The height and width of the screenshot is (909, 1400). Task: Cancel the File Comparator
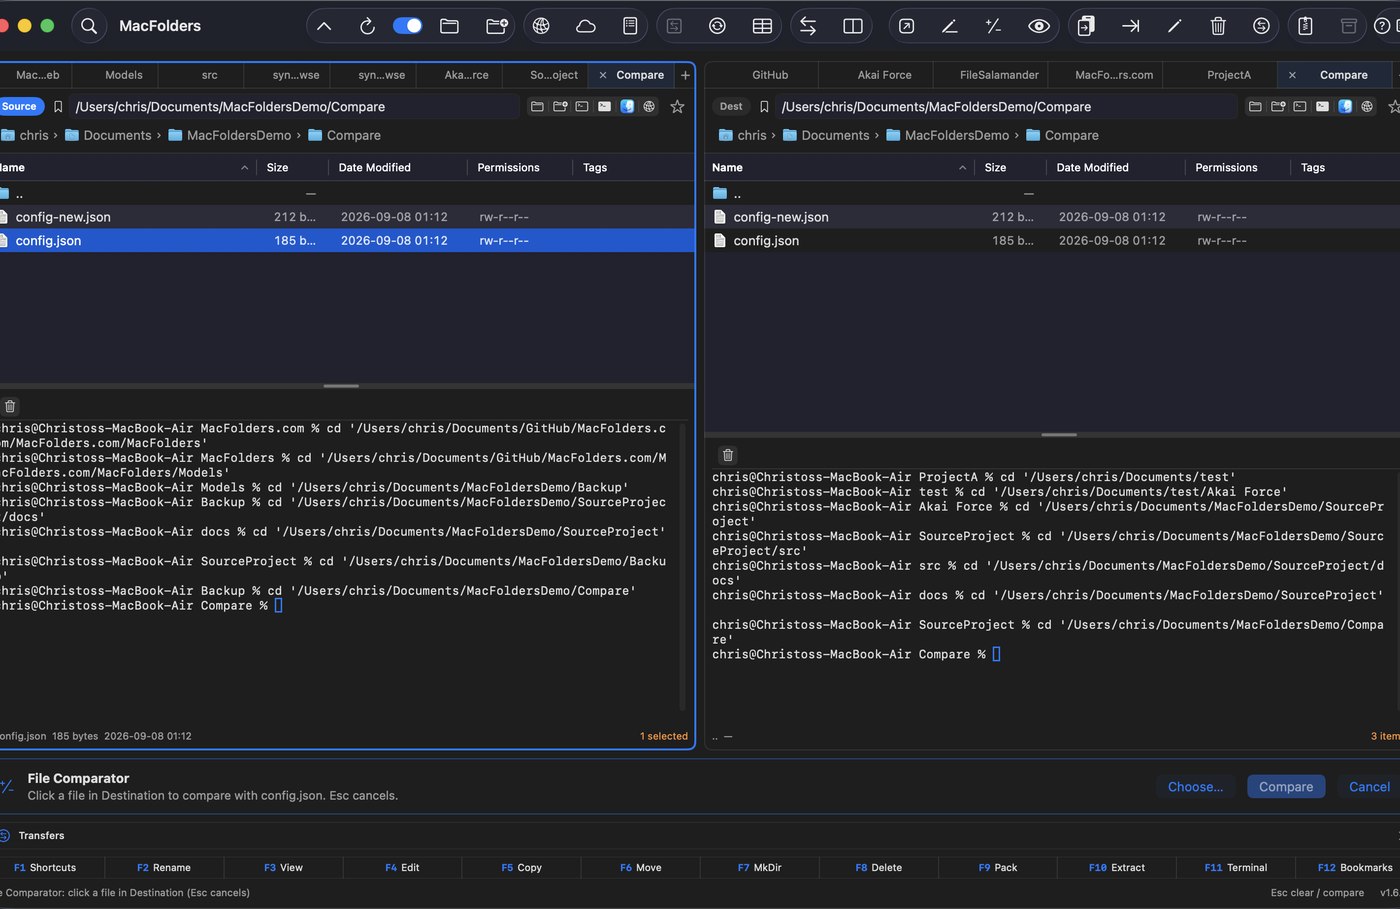pyautogui.click(x=1369, y=787)
